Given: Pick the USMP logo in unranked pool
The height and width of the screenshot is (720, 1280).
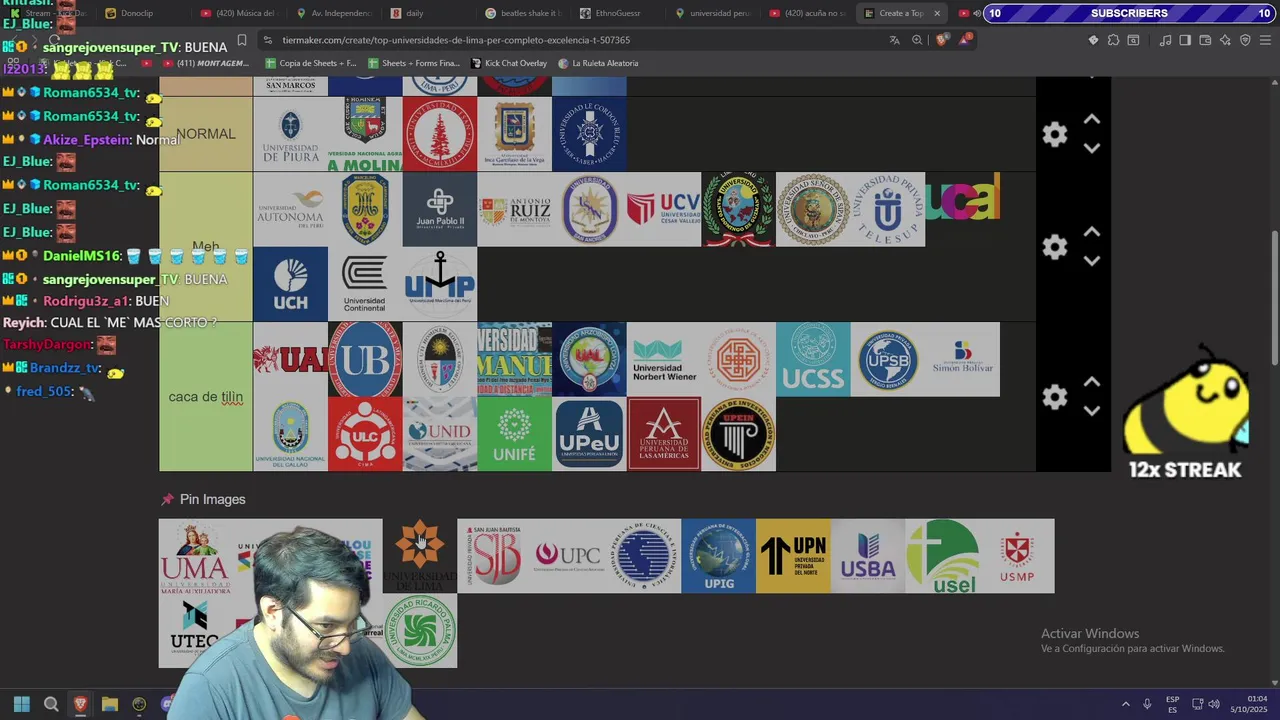Looking at the screenshot, I should tap(1017, 556).
